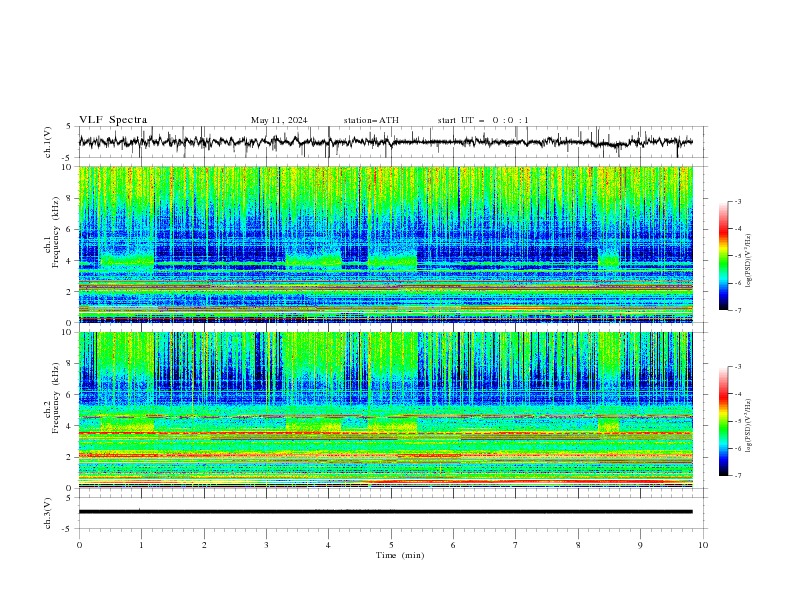Click the ch.1 frequency tick label '8'

coord(71,198)
